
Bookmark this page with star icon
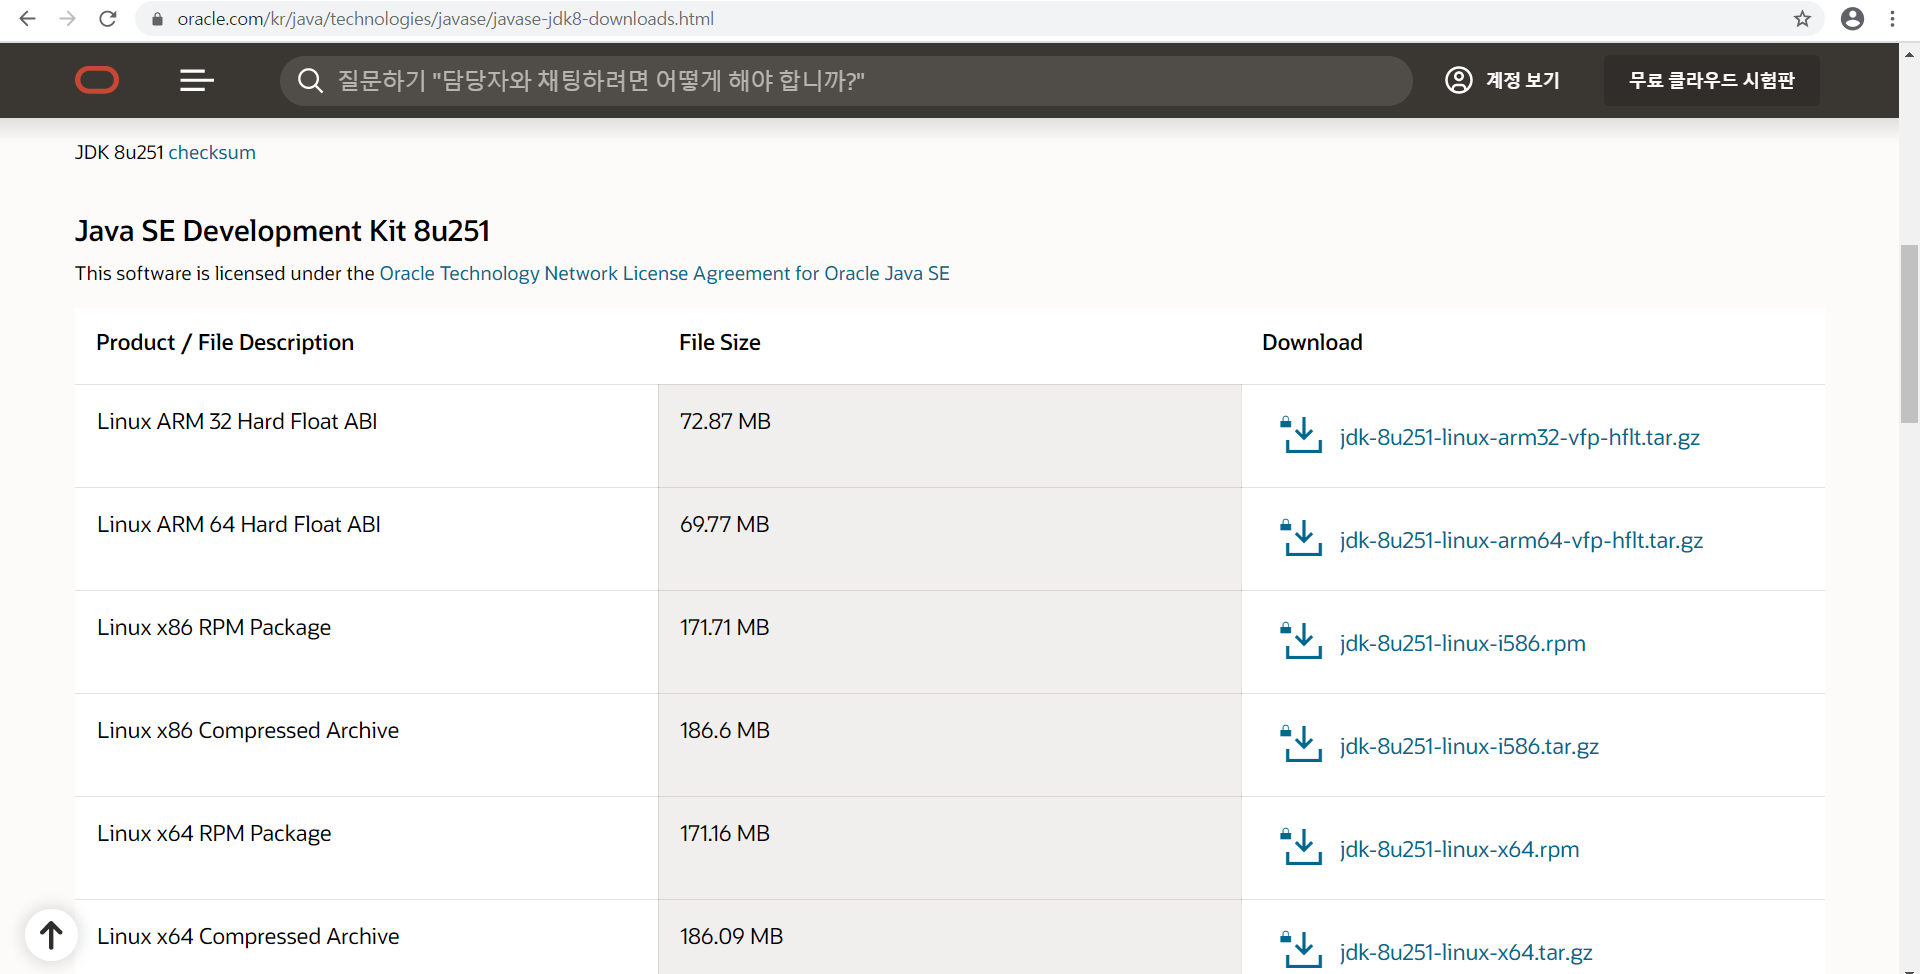1802,19
